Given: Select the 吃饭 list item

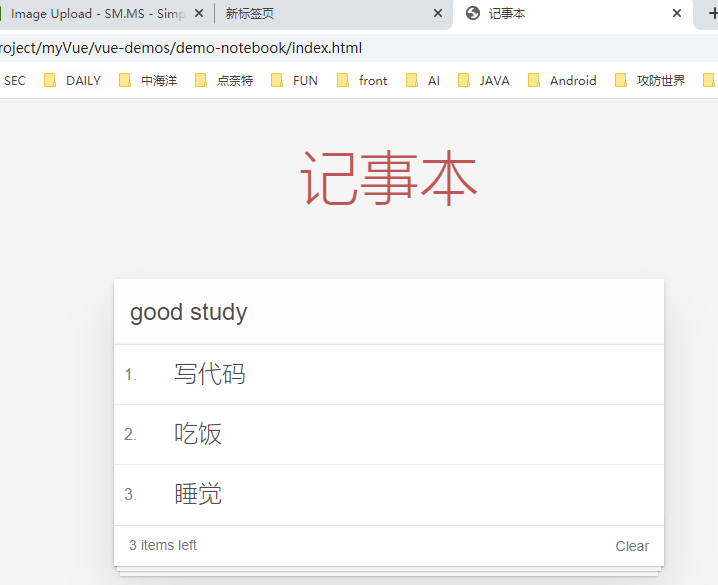Looking at the screenshot, I should click(x=389, y=434).
